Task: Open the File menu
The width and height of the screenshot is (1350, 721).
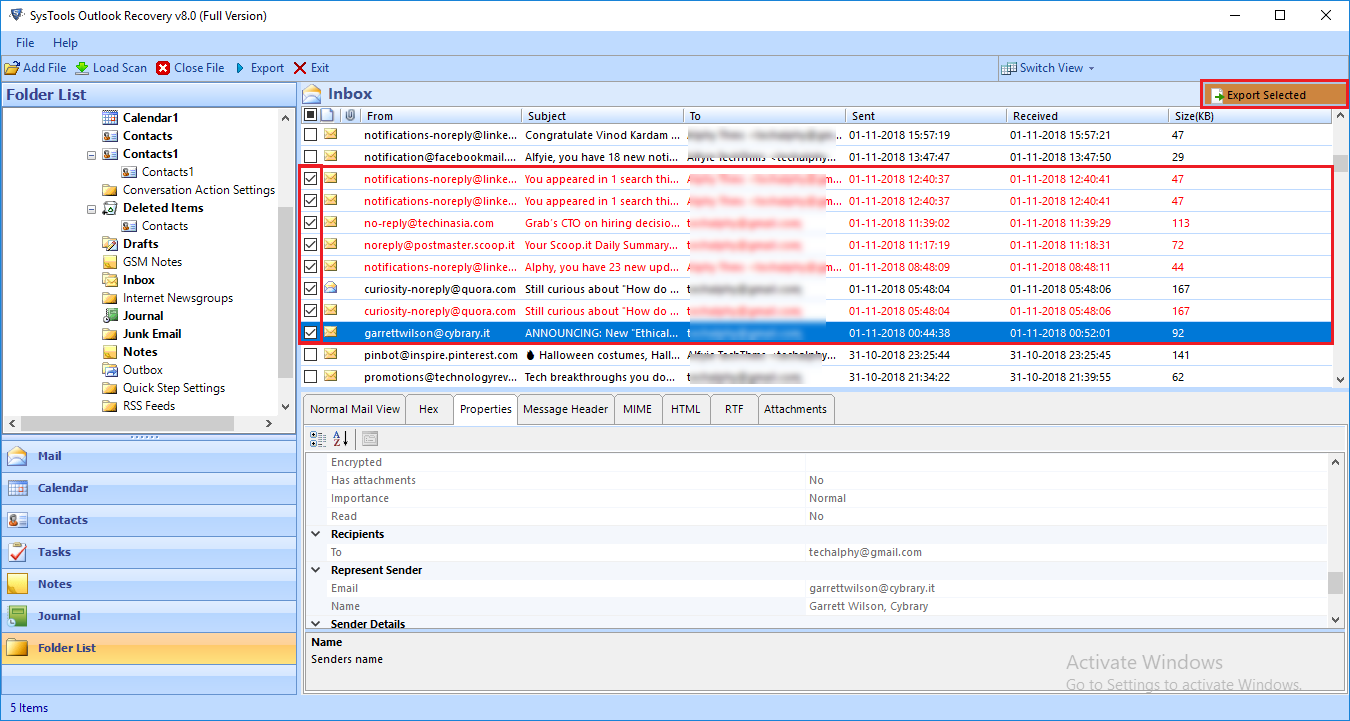Action: click(23, 43)
